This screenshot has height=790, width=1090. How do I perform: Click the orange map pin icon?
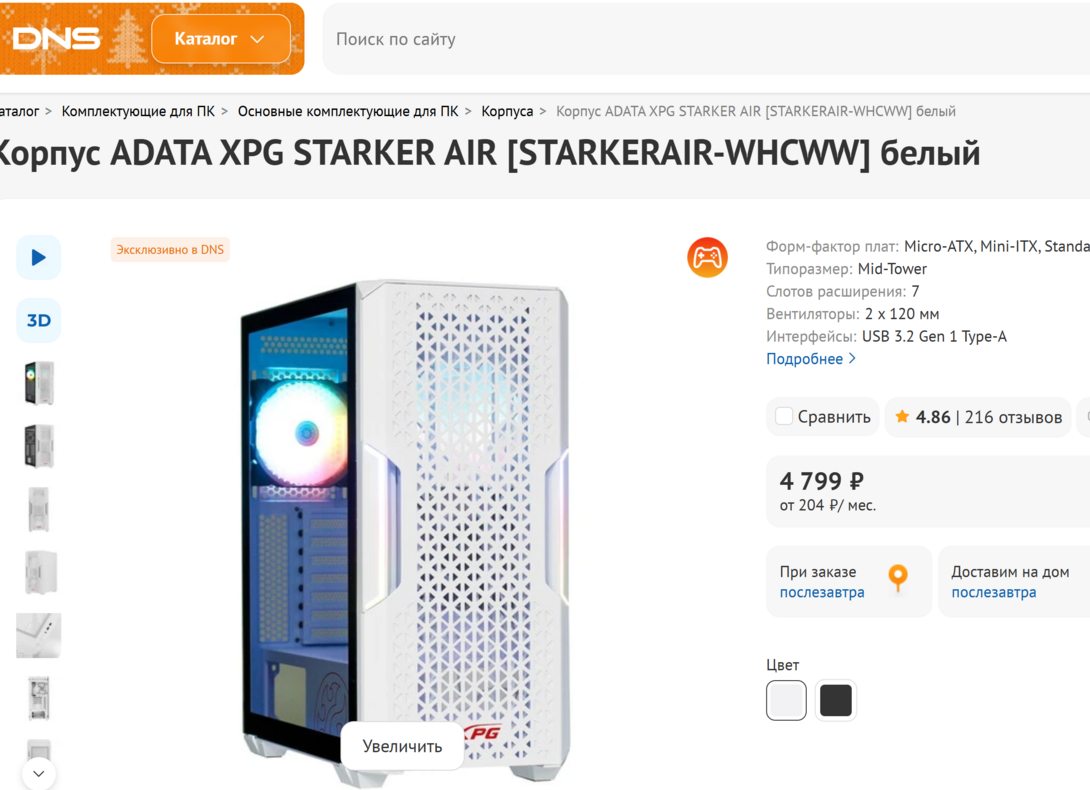pos(898,578)
